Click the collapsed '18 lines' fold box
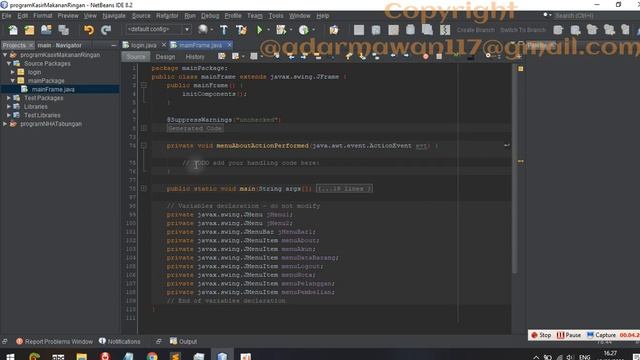This screenshot has height=360, width=640. coord(344,189)
